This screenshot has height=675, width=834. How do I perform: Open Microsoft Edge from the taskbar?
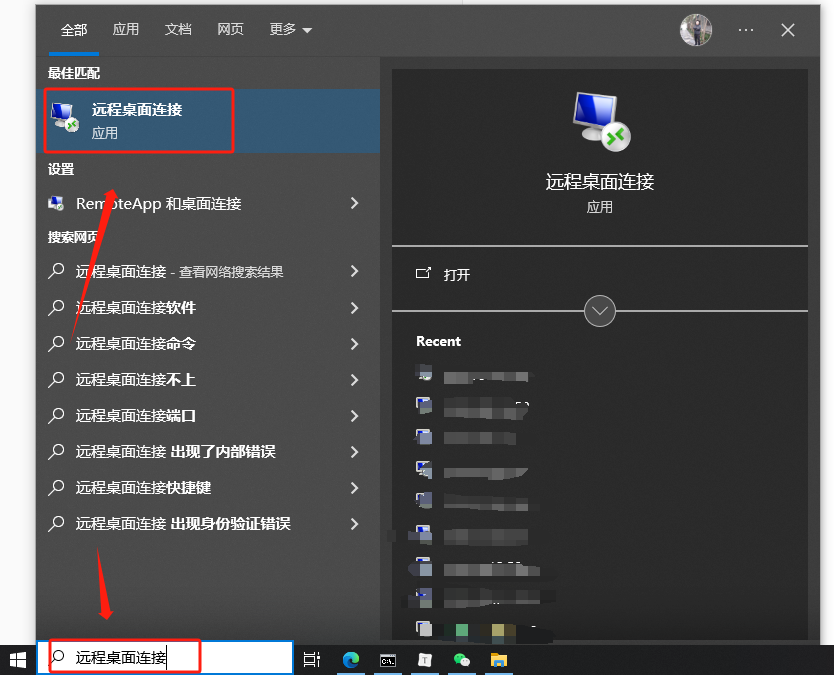point(350,660)
